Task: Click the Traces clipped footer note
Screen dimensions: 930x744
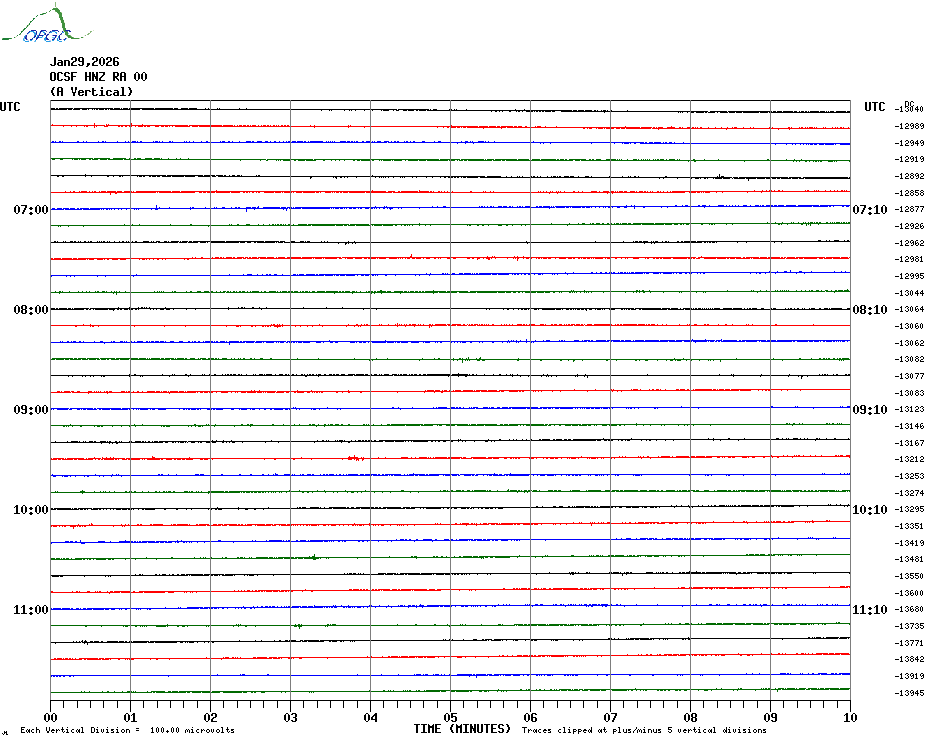Action: coord(644,730)
